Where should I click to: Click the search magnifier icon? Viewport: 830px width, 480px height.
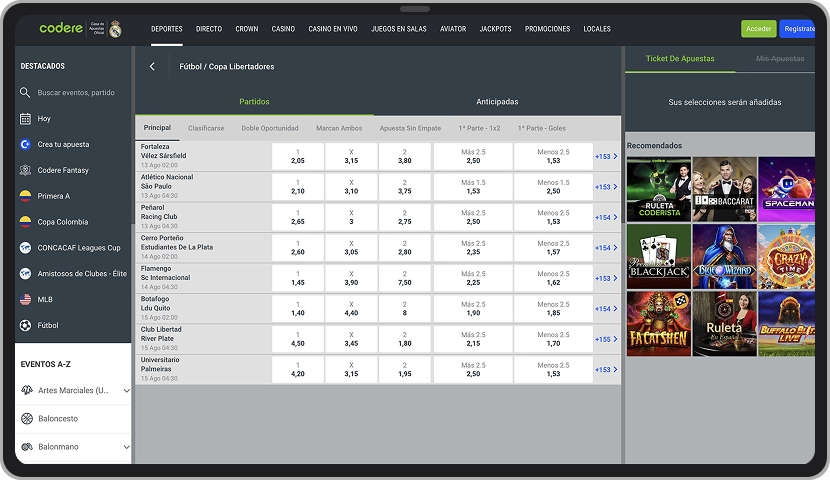point(25,93)
